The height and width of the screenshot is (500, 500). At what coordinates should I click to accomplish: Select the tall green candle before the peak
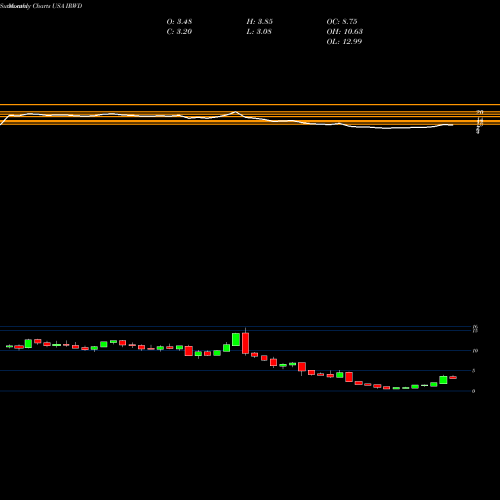tap(236, 339)
